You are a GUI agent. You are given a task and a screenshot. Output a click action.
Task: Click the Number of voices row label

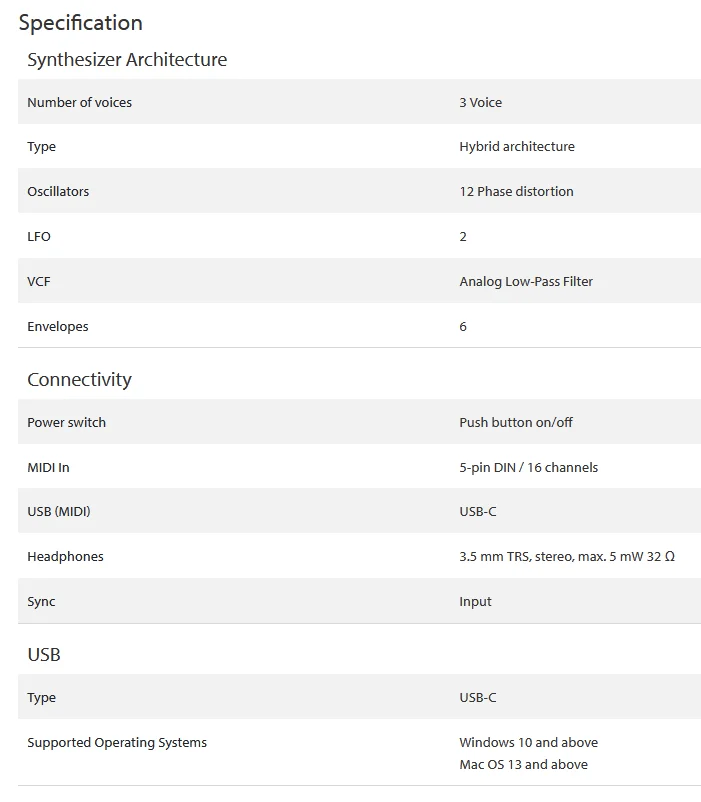click(x=79, y=102)
